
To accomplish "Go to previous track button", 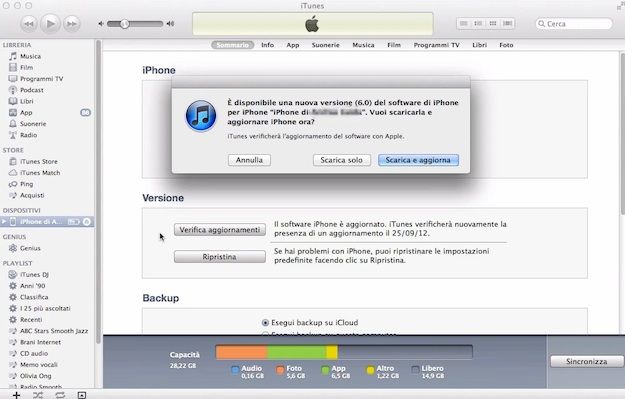I will click(x=29, y=24).
